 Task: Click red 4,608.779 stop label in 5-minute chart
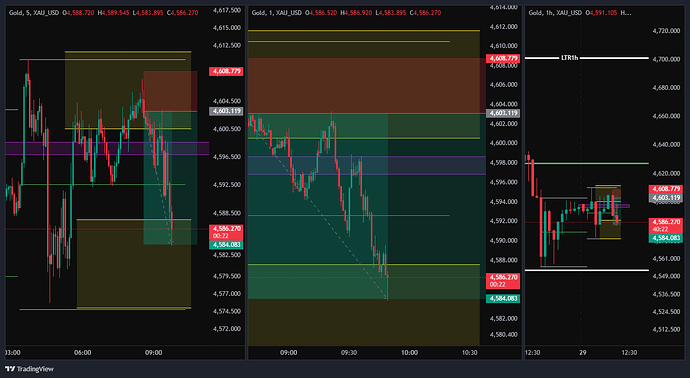(x=226, y=71)
